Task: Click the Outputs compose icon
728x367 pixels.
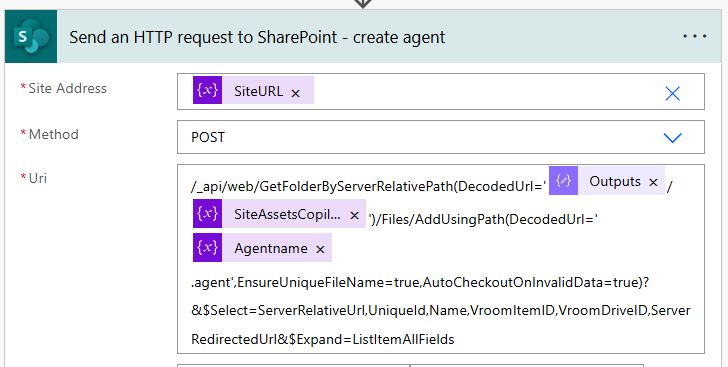Action: [x=563, y=180]
